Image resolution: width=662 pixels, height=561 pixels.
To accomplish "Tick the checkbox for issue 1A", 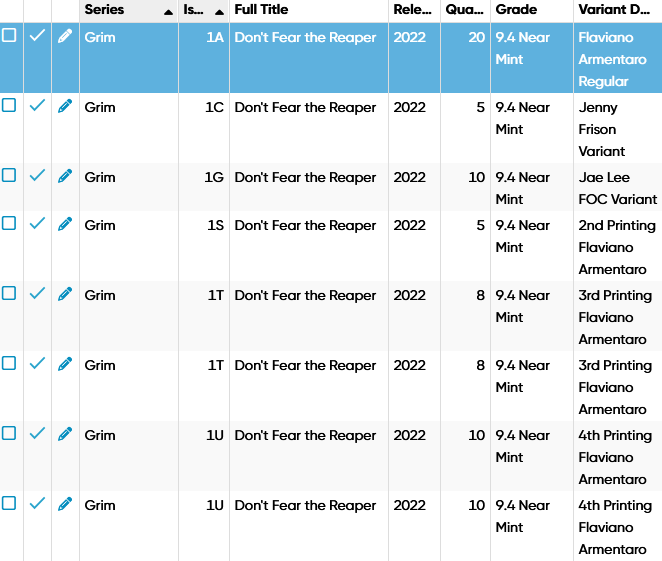I will pos(9,35).
